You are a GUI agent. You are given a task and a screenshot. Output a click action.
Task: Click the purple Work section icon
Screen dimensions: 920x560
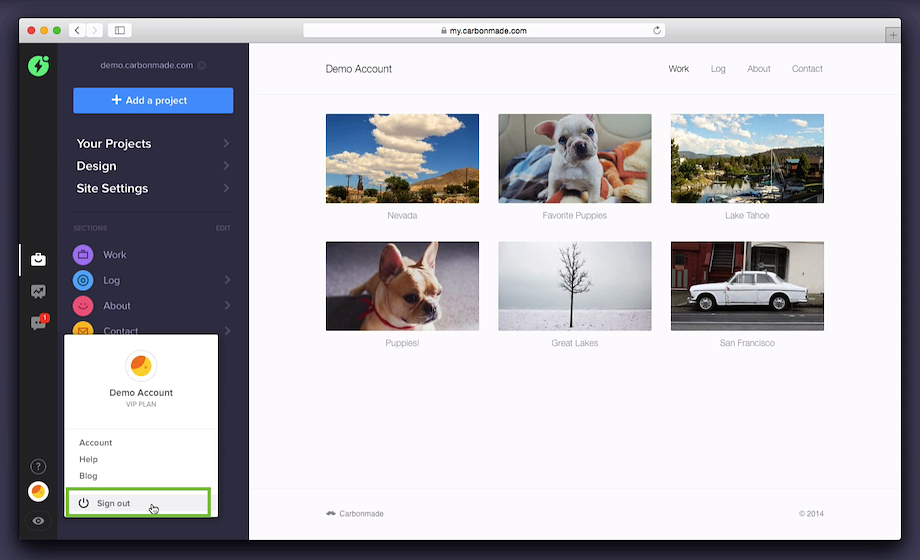83,255
